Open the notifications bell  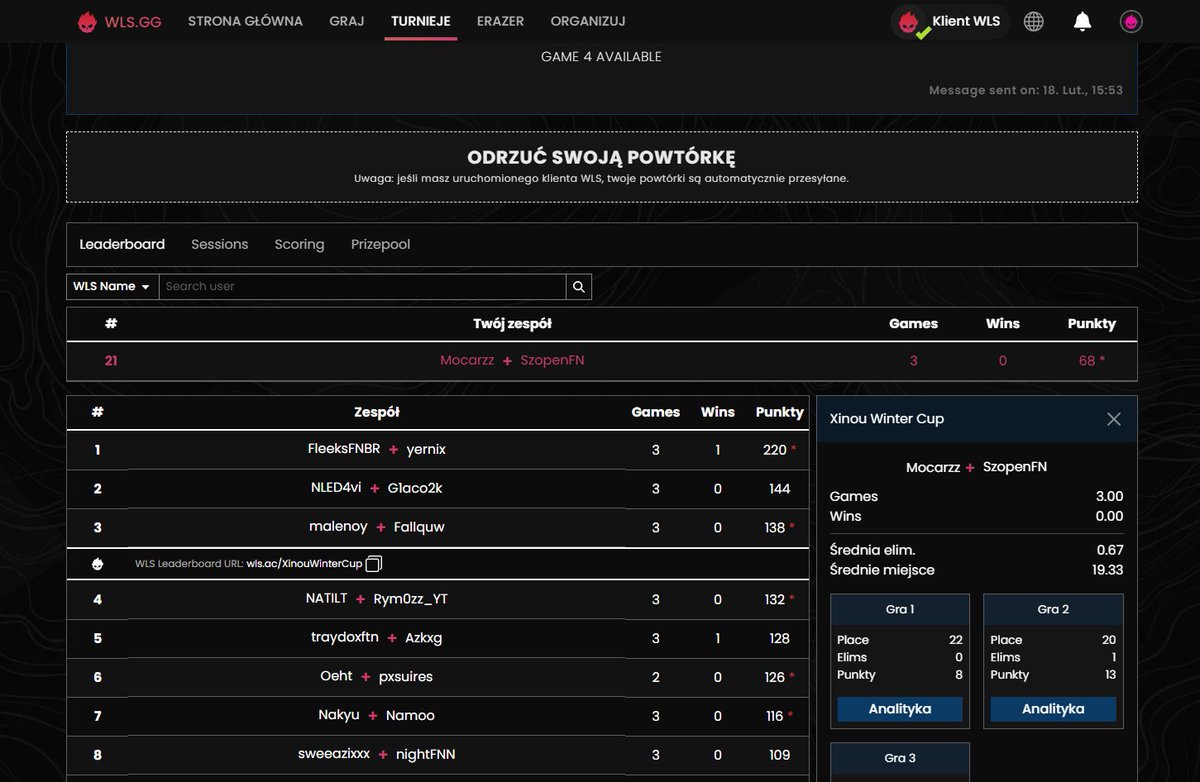click(1082, 21)
